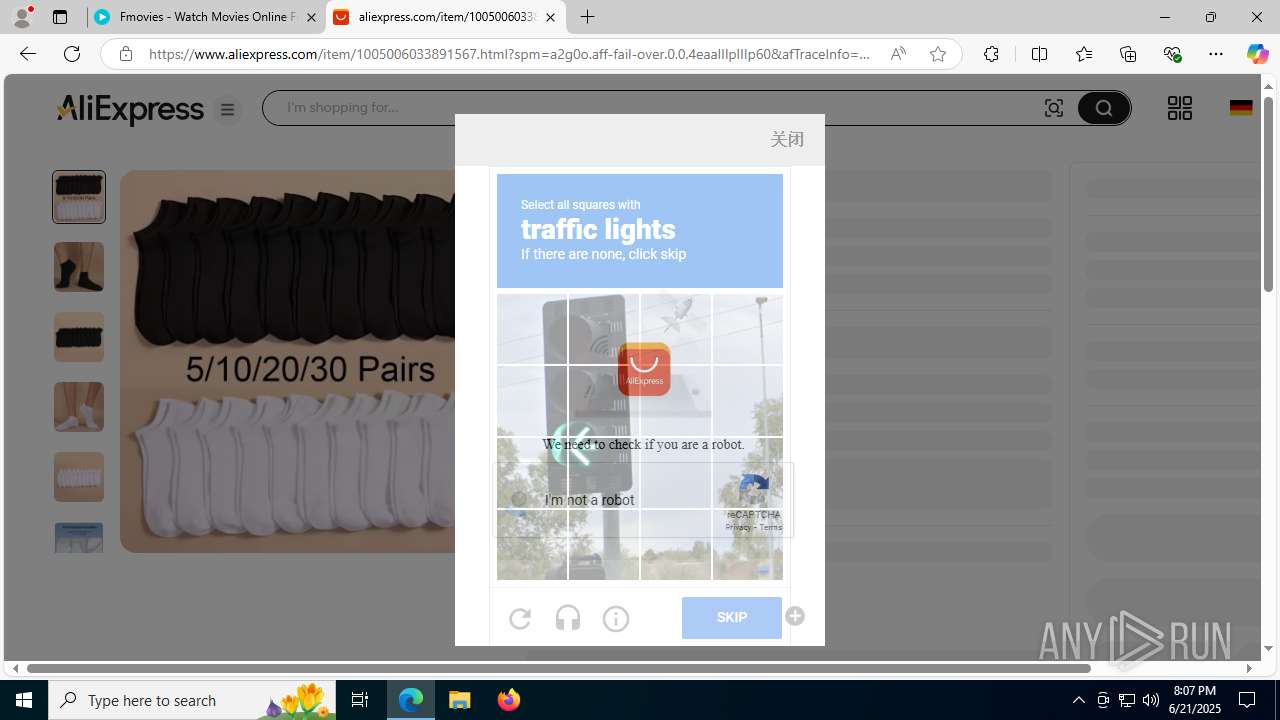1280x720 pixels.
Task: Click the vertical scrollbar down arrow
Action: (x=1268, y=649)
